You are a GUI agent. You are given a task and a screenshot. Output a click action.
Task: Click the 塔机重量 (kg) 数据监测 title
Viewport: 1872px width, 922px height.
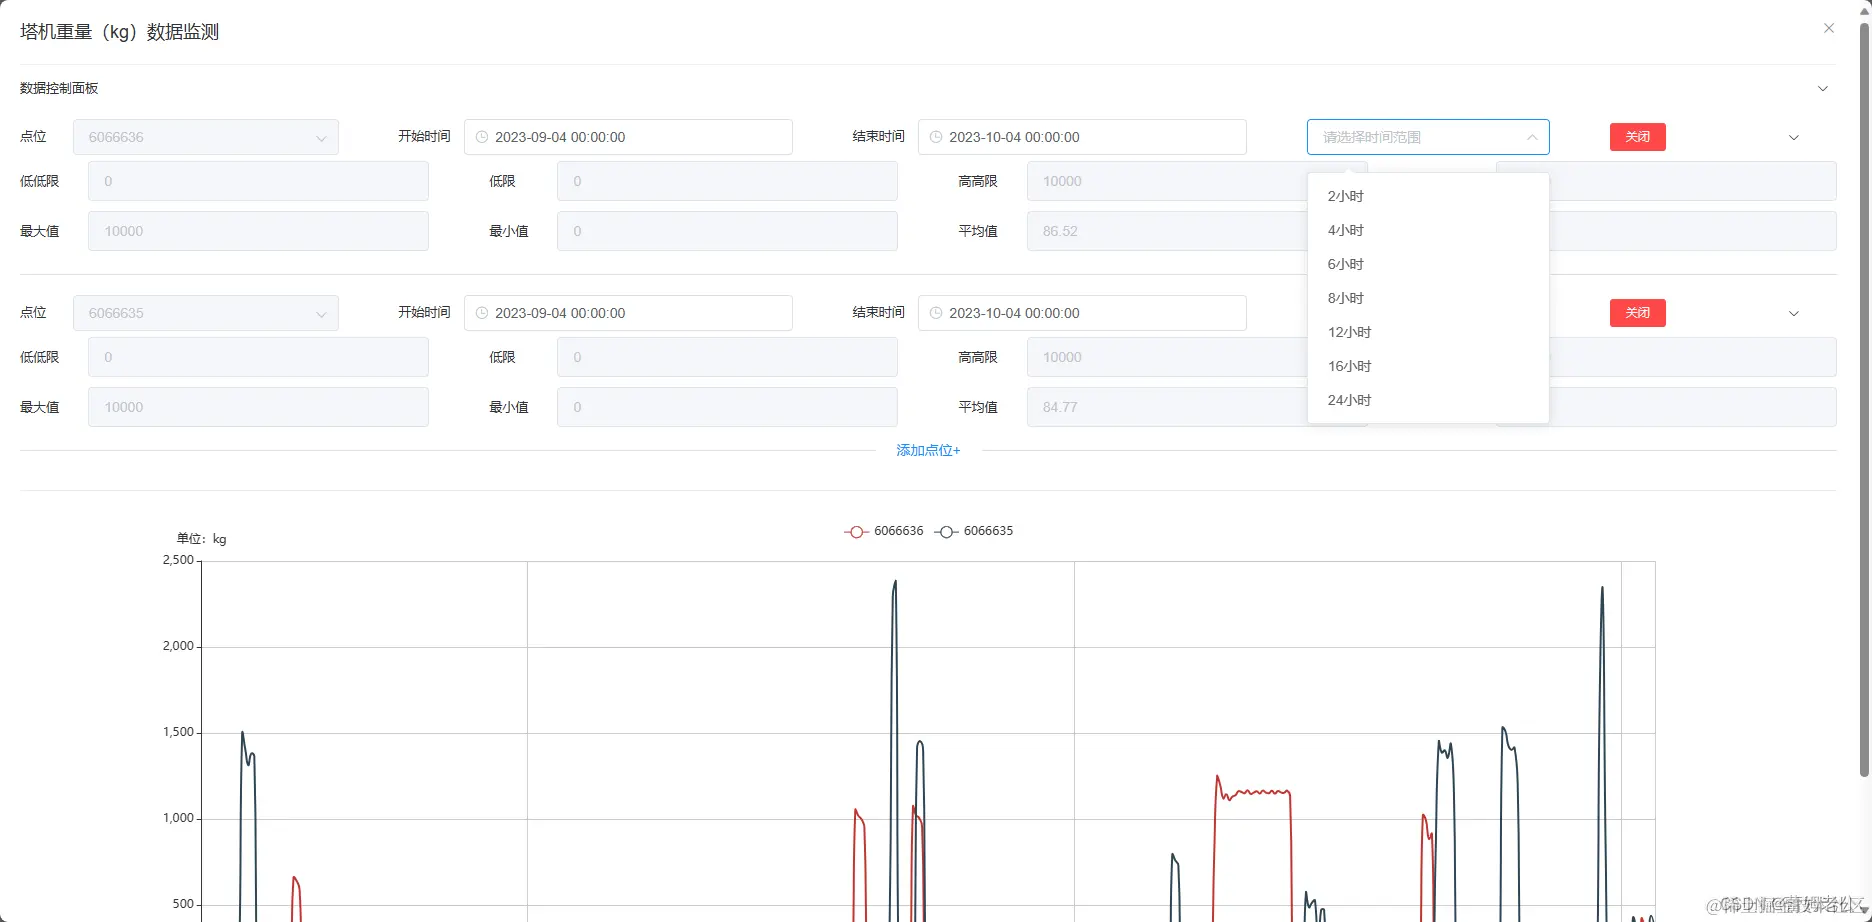click(119, 32)
